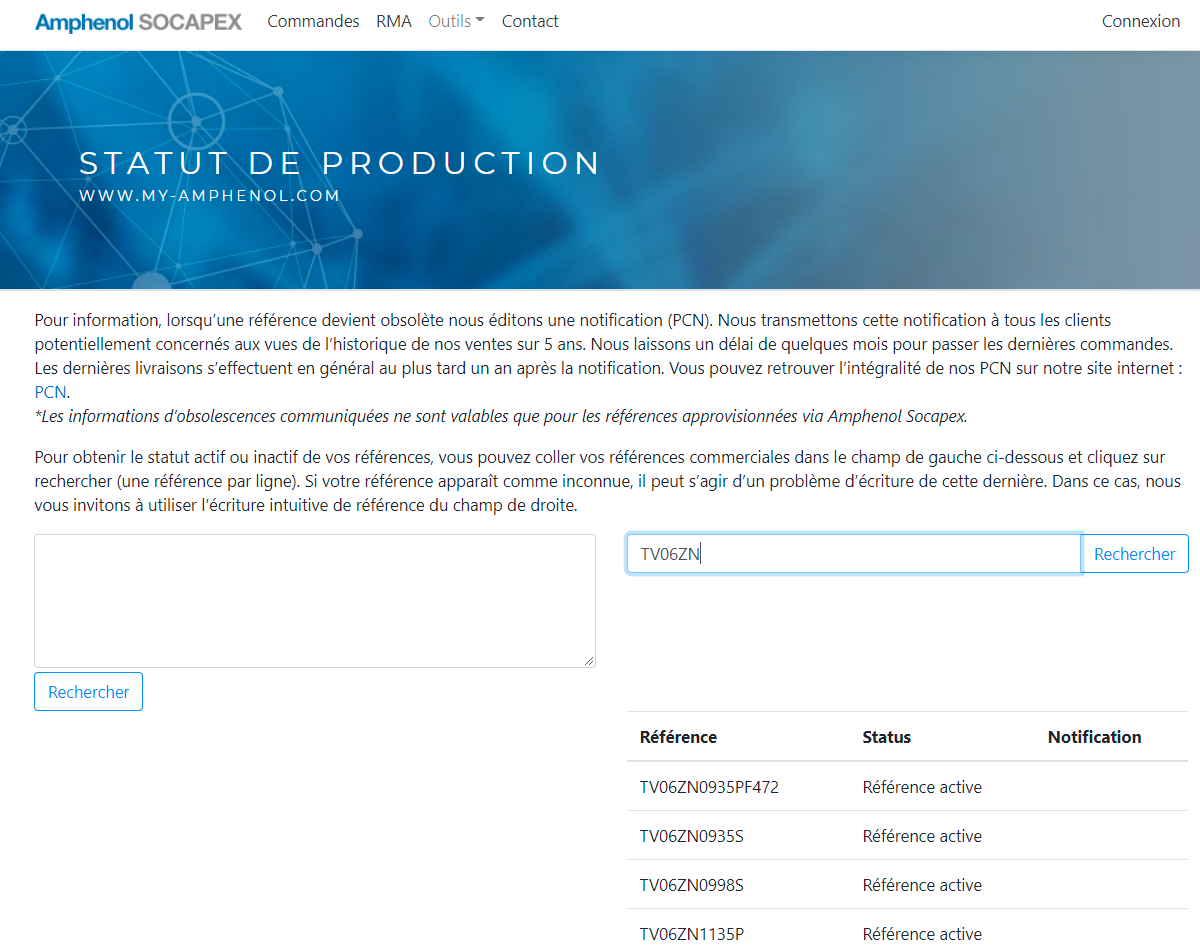Select the Référence column header
The width and height of the screenshot is (1200, 952).
coord(678,737)
